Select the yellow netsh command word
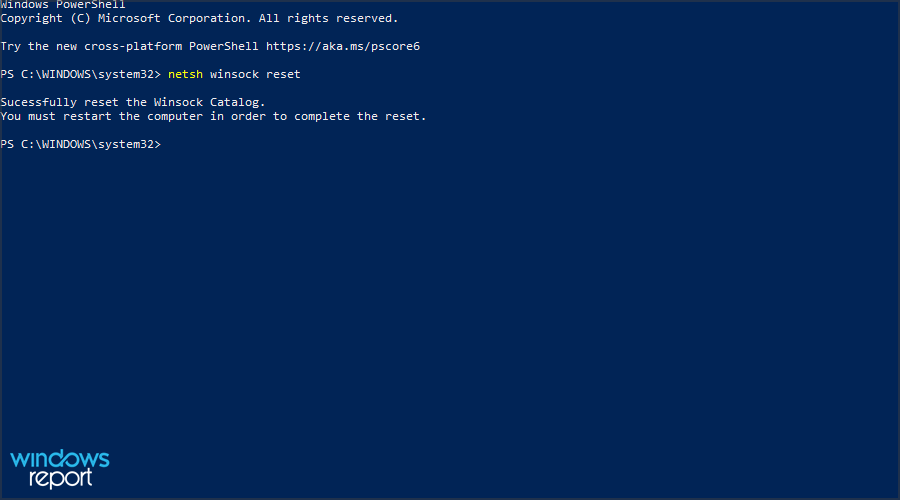Viewport: 900px width, 500px height. (x=185, y=74)
